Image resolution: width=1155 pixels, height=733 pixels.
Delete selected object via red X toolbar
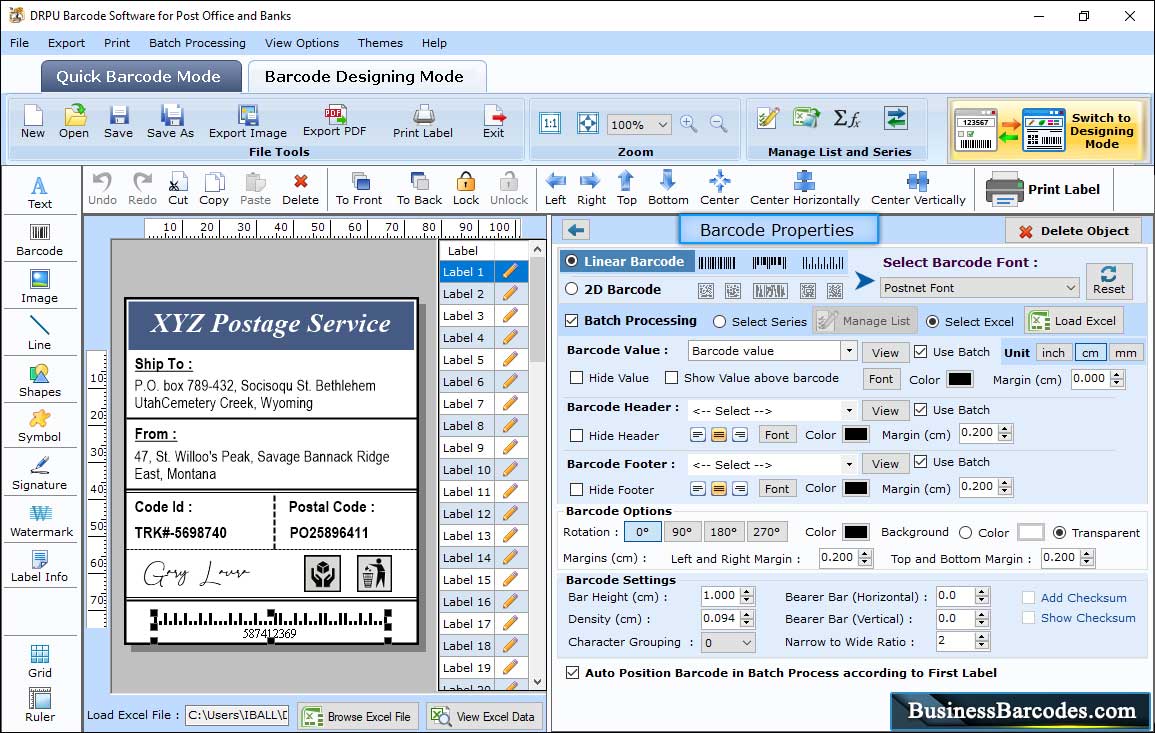pos(301,189)
